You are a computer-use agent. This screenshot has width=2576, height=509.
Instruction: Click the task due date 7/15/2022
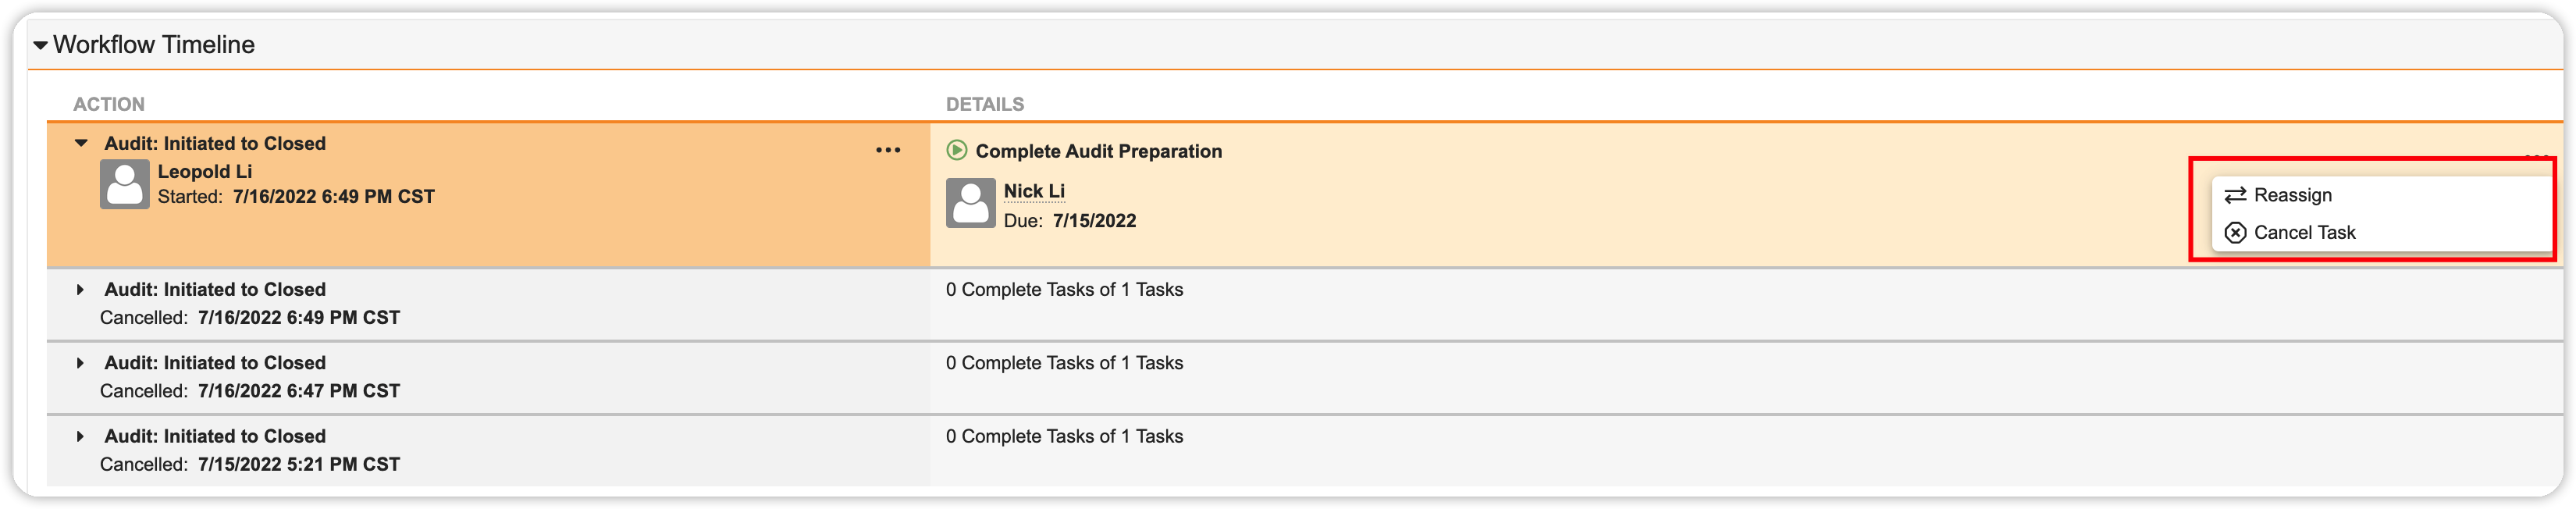[x=1094, y=221]
